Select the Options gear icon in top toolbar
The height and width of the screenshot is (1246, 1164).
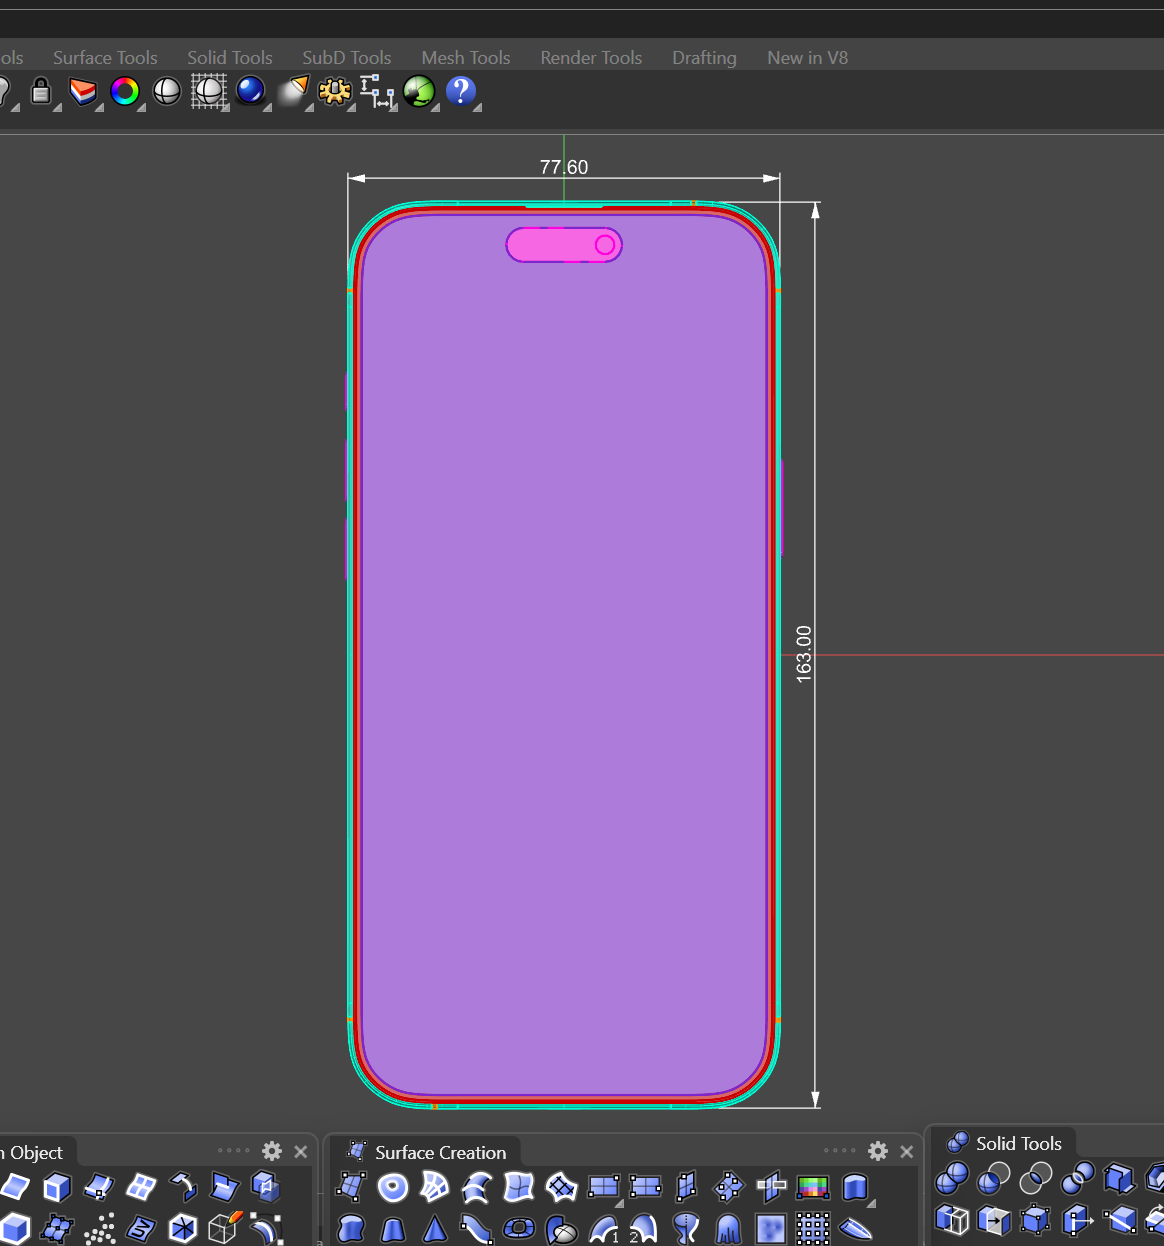tap(334, 92)
